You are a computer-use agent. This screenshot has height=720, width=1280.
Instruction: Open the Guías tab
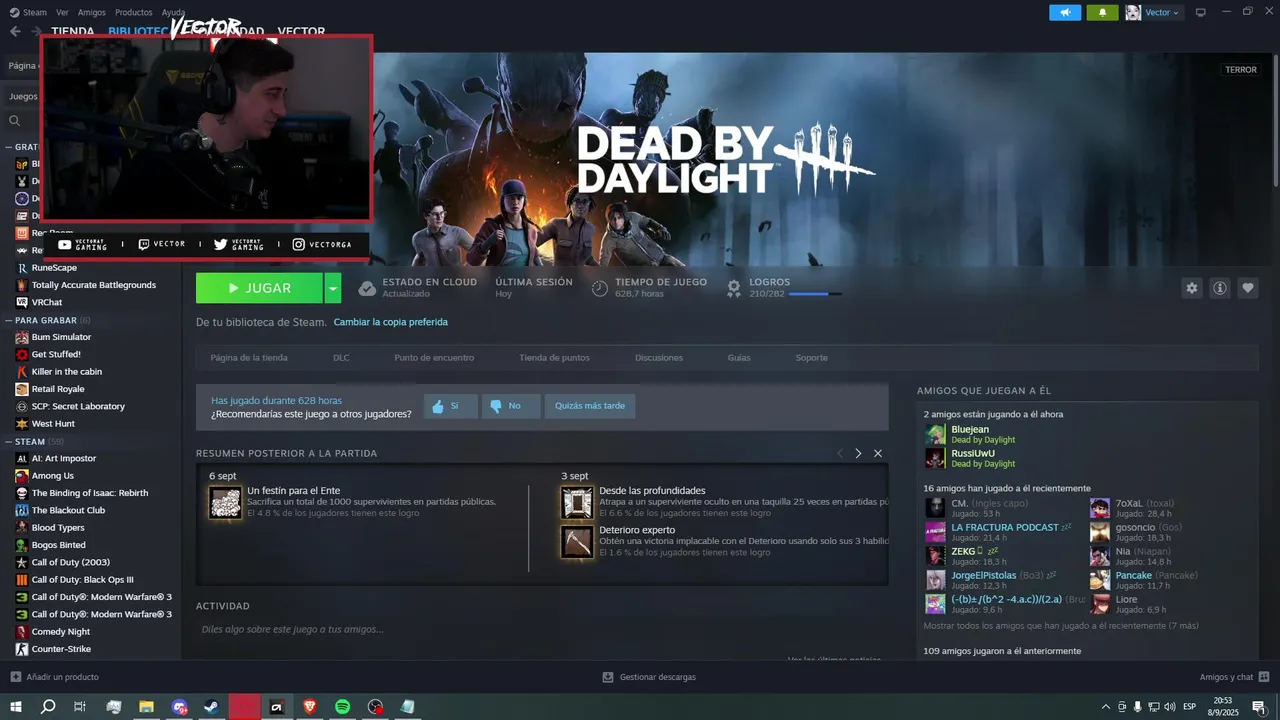coord(739,357)
